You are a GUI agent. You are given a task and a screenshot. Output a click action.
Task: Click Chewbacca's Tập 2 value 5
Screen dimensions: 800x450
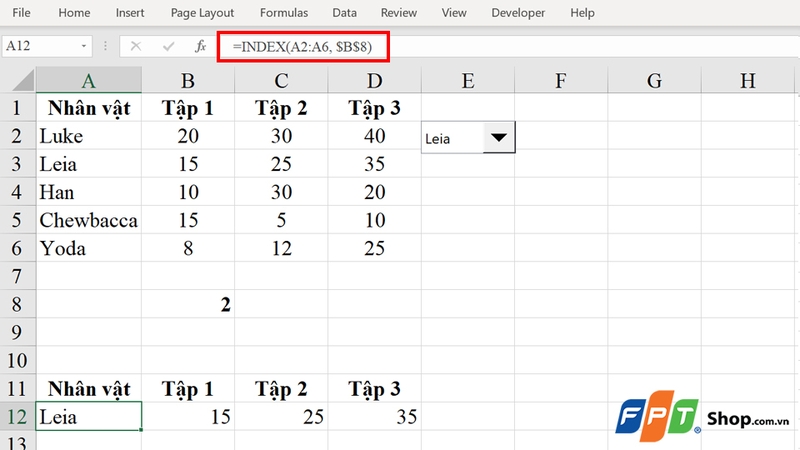pos(281,220)
